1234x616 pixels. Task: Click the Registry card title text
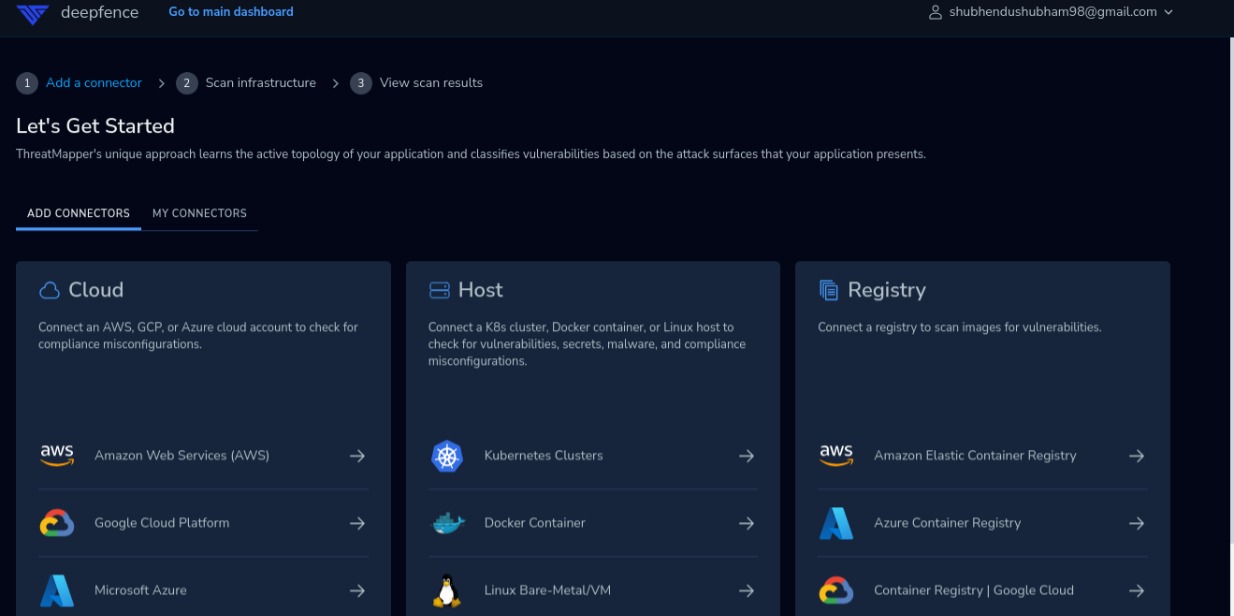(887, 290)
